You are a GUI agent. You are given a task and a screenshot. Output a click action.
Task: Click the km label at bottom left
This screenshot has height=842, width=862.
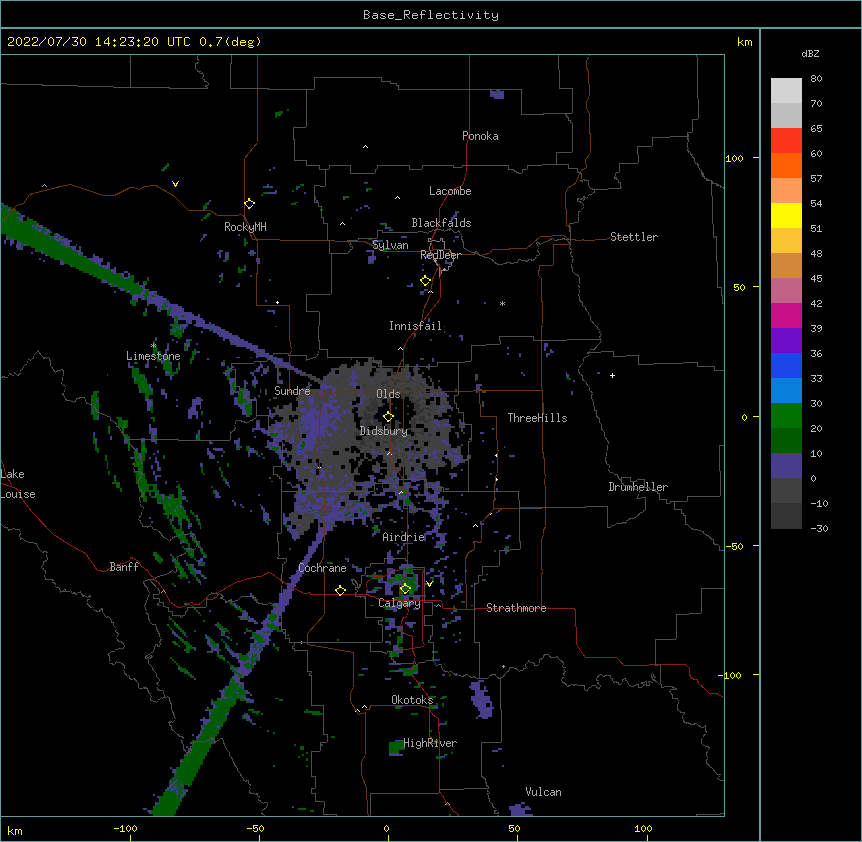(15, 830)
